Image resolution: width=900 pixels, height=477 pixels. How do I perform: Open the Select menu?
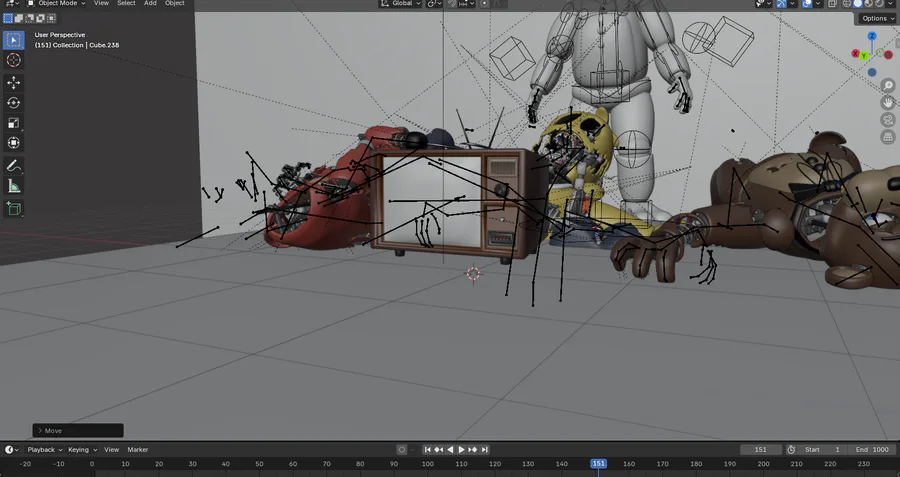[126, 3]
